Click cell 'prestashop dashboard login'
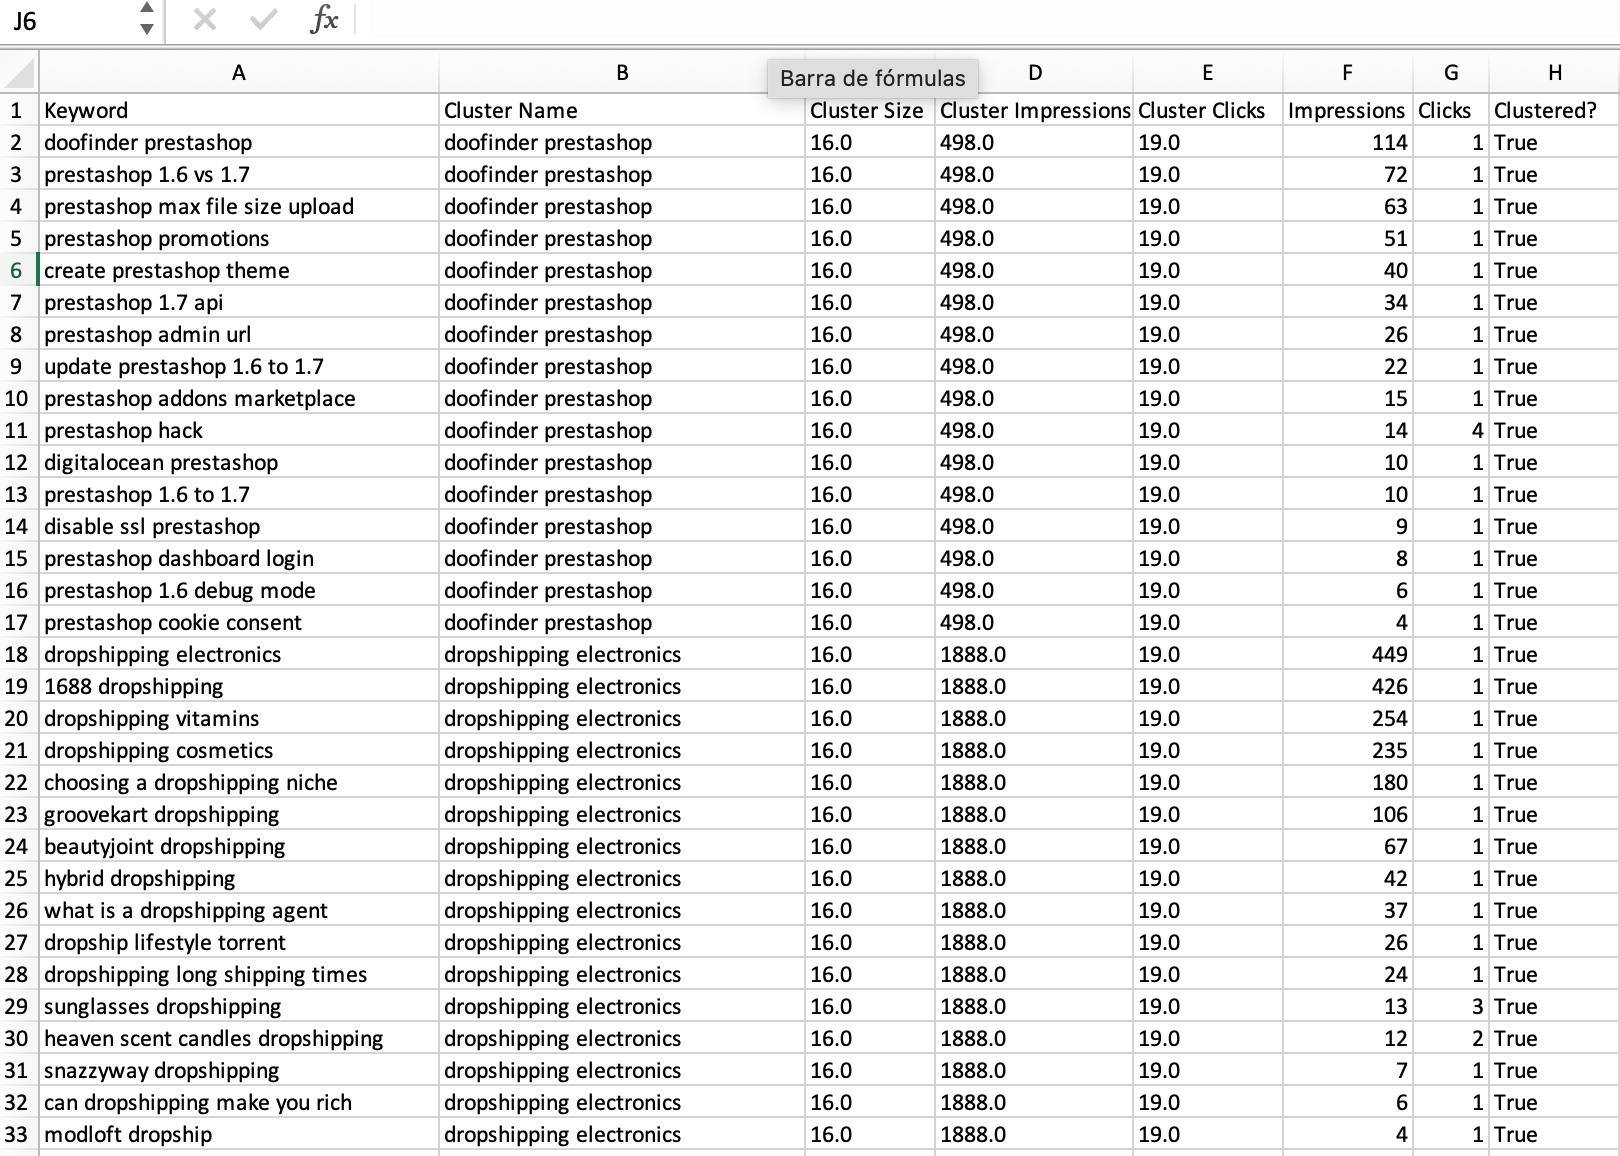This screenshot has width=1620, height=1156. (x=238, y=558)
